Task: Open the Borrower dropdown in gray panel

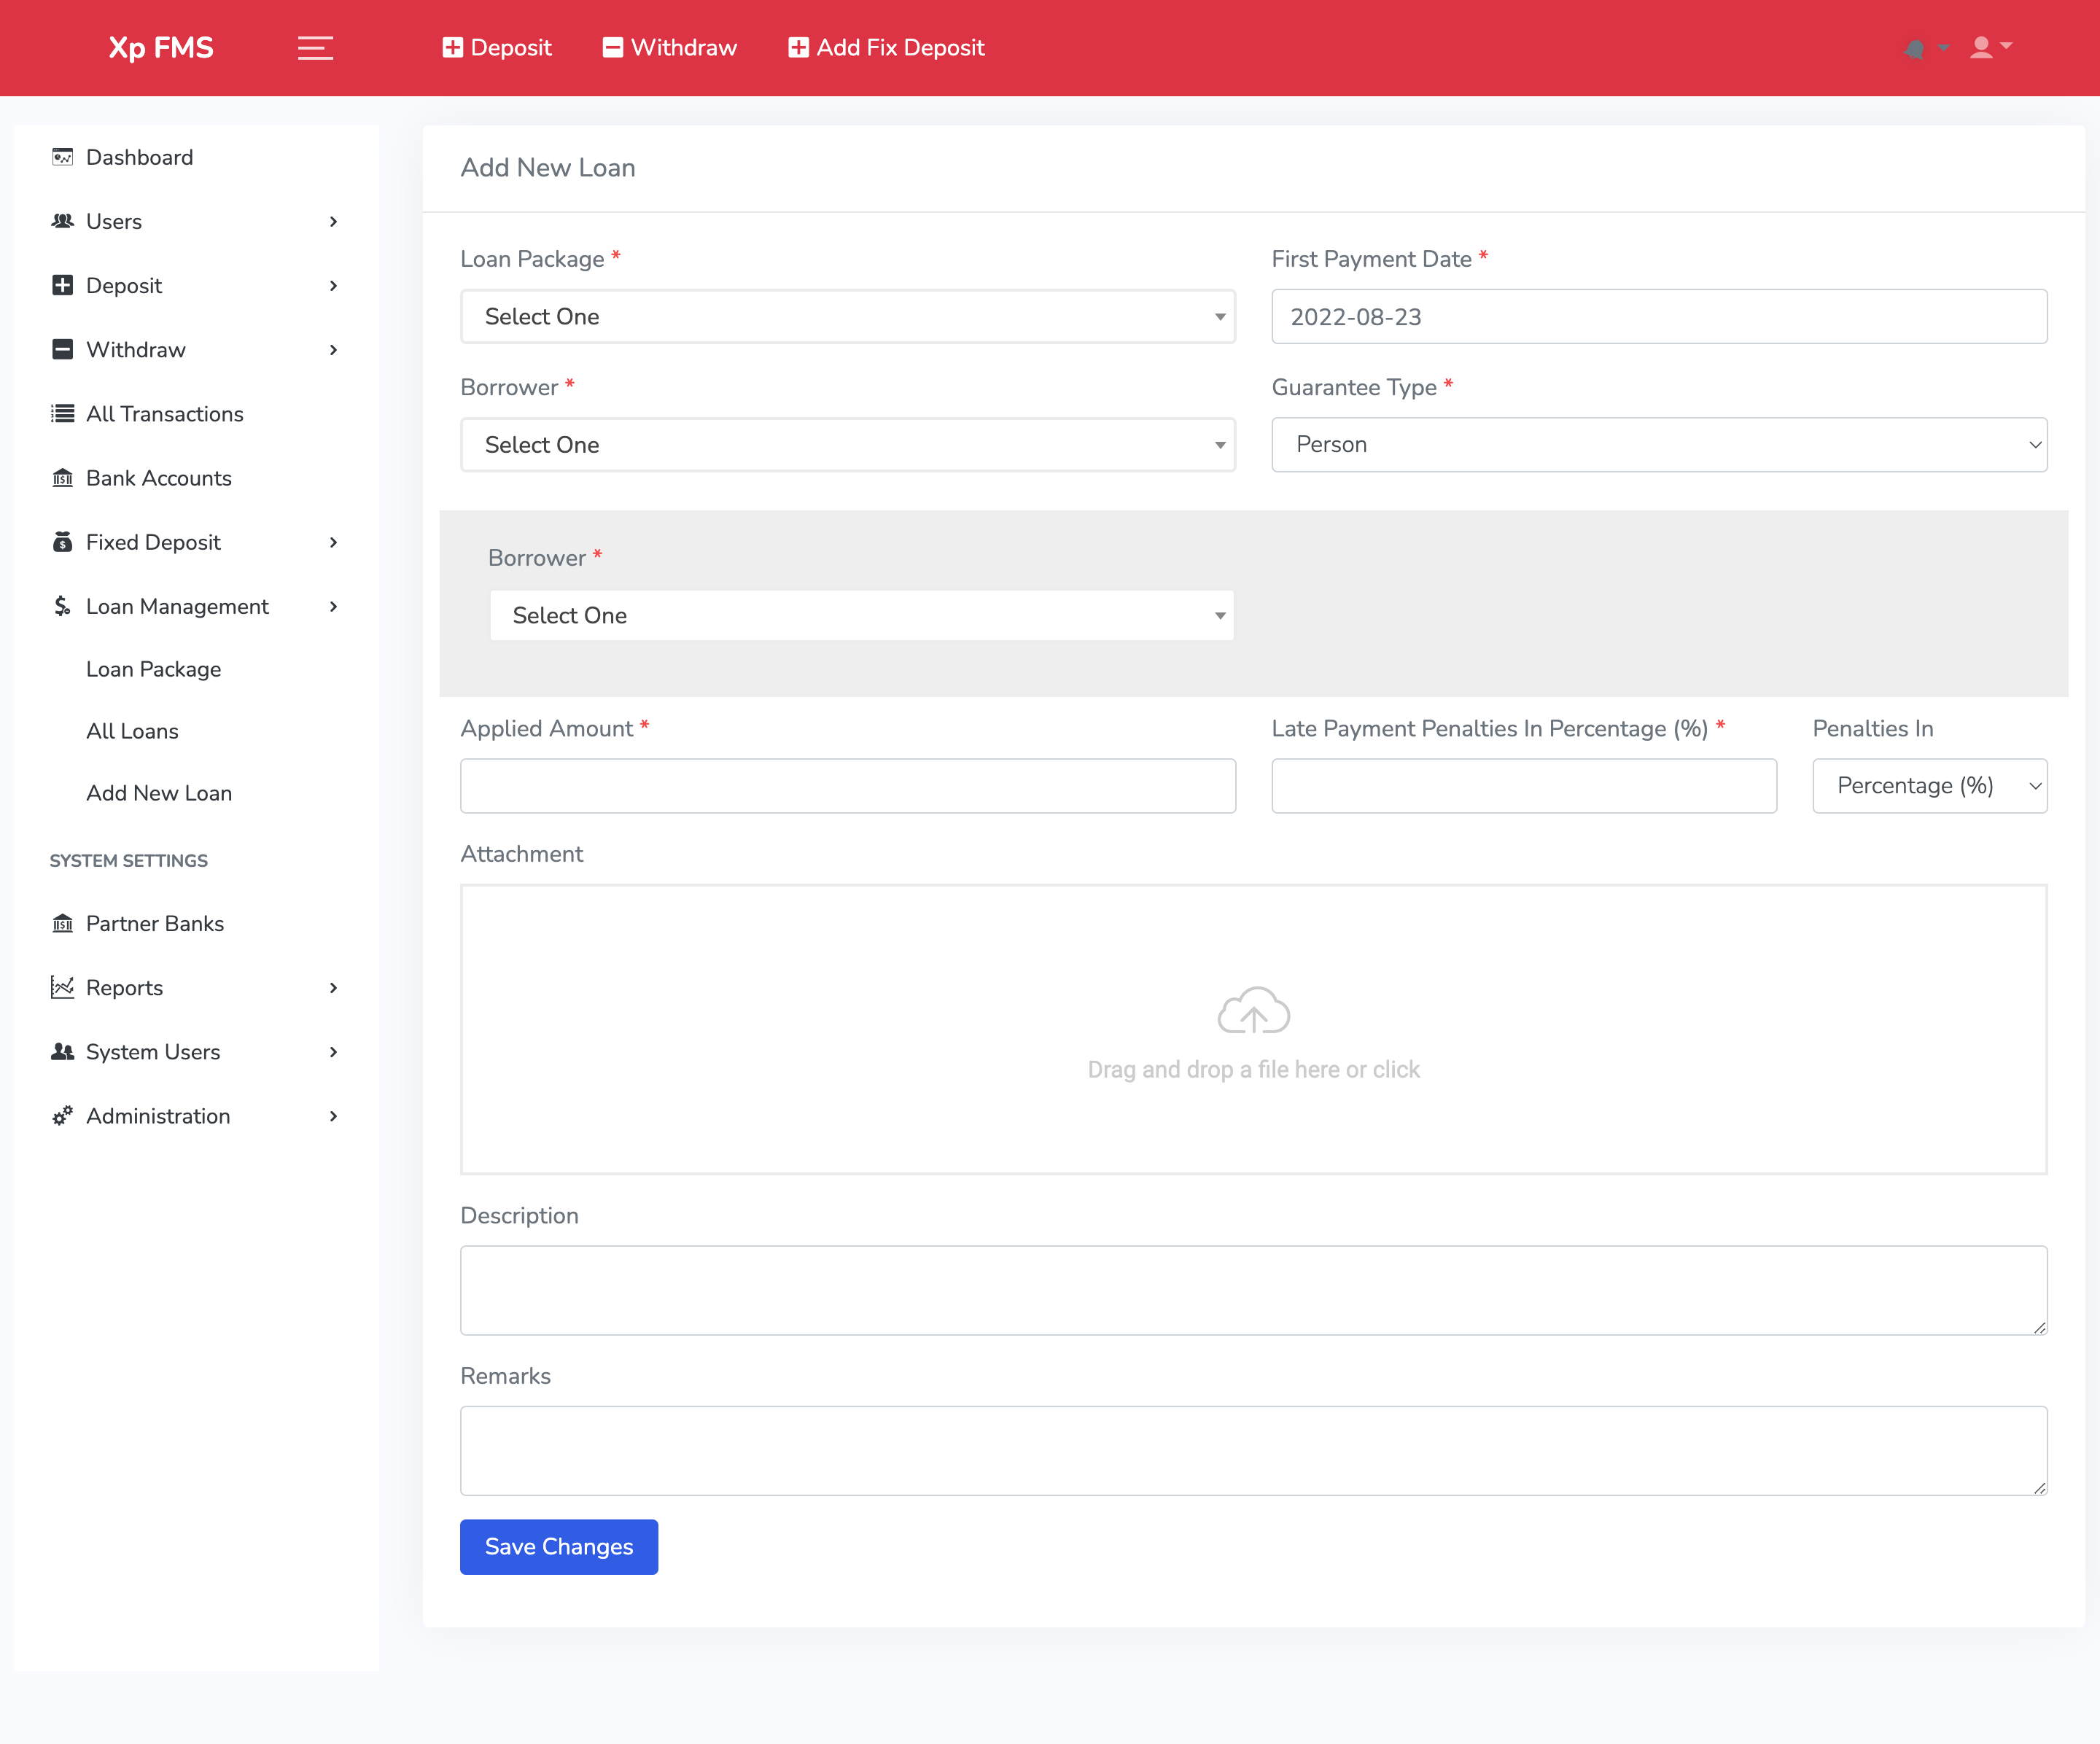Action: 862,615
